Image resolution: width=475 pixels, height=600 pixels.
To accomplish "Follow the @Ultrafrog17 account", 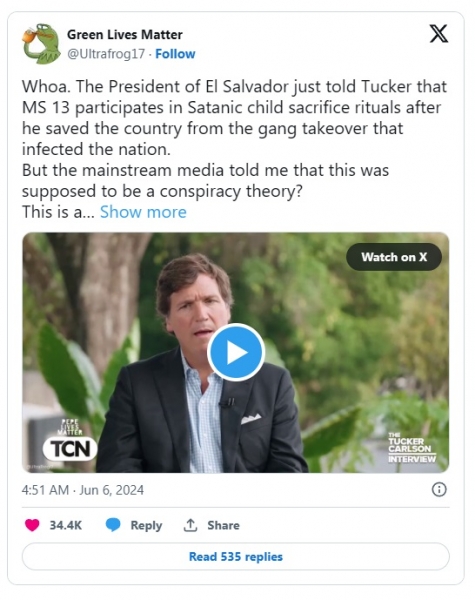I will tap(175, 54).
